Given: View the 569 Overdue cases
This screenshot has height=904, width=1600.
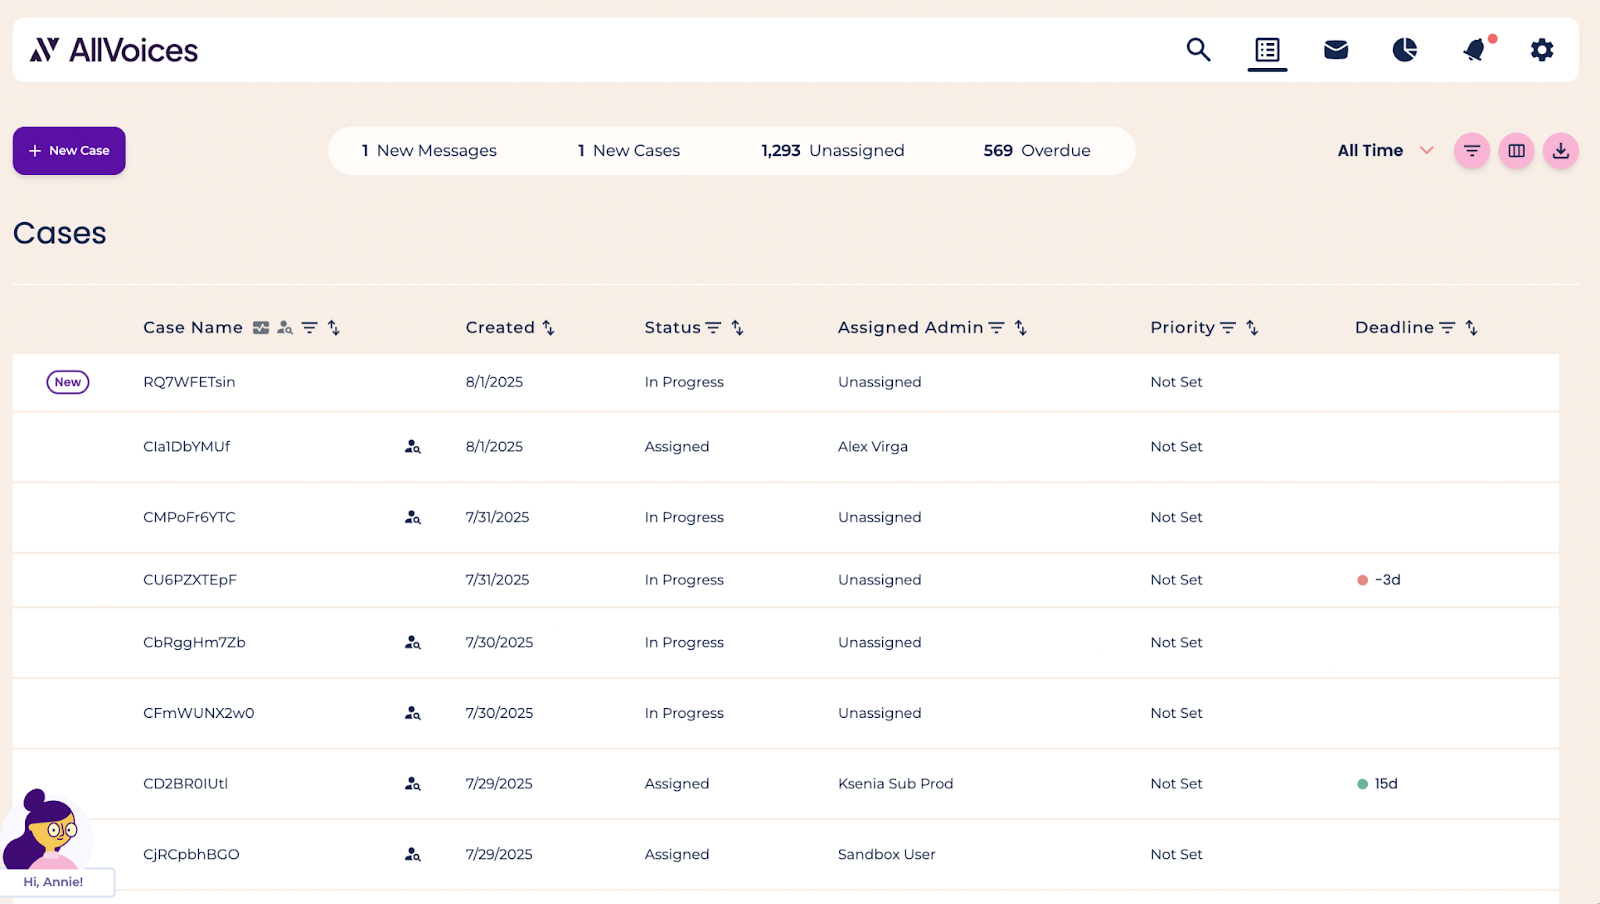Looking at the screenshot, I should 1036,150.
